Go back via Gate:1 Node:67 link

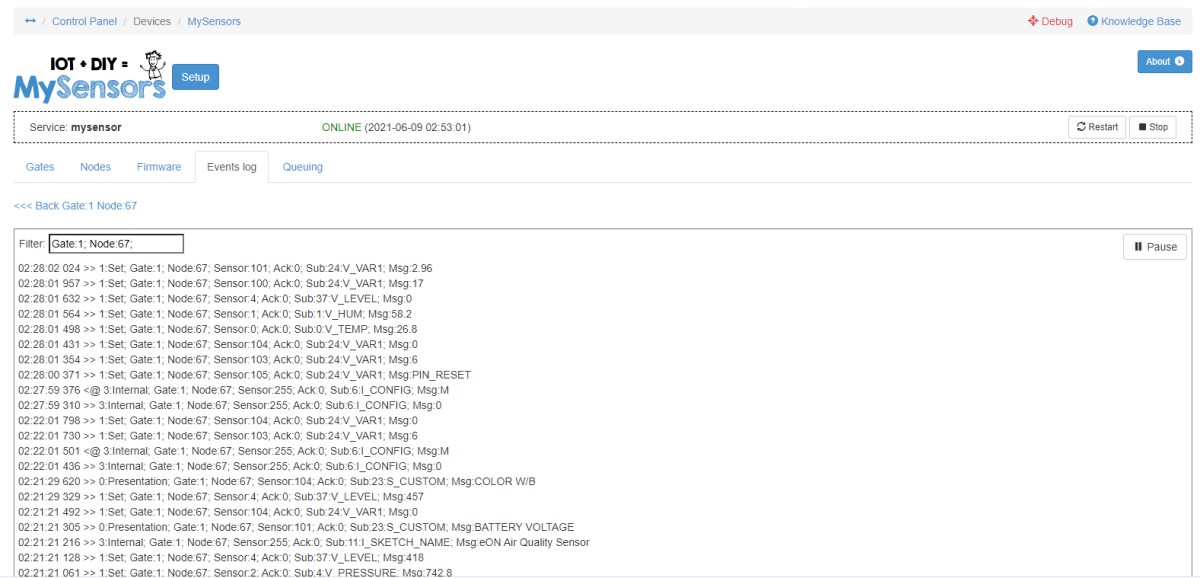(75, 206)
